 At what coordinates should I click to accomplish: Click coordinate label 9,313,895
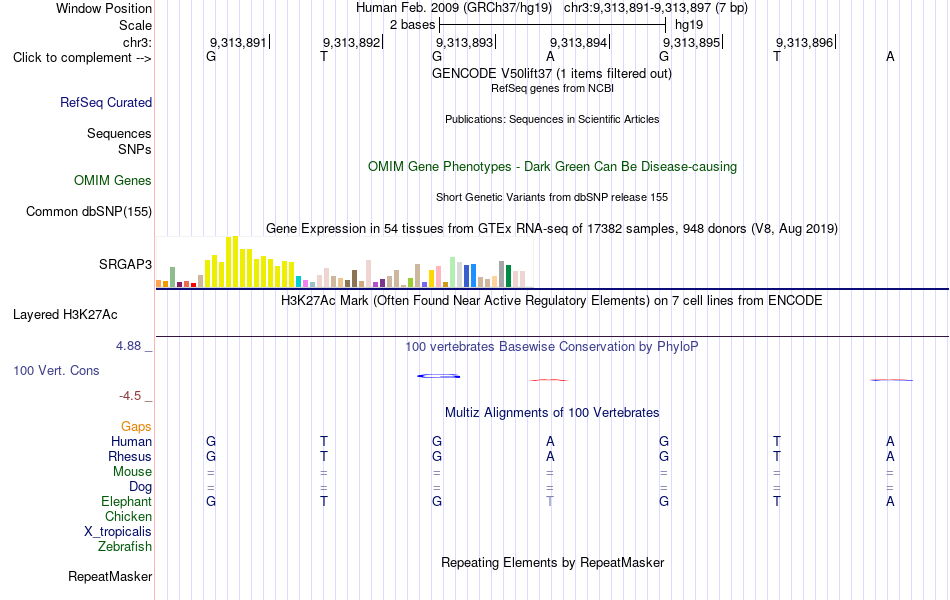click(691, 42)
